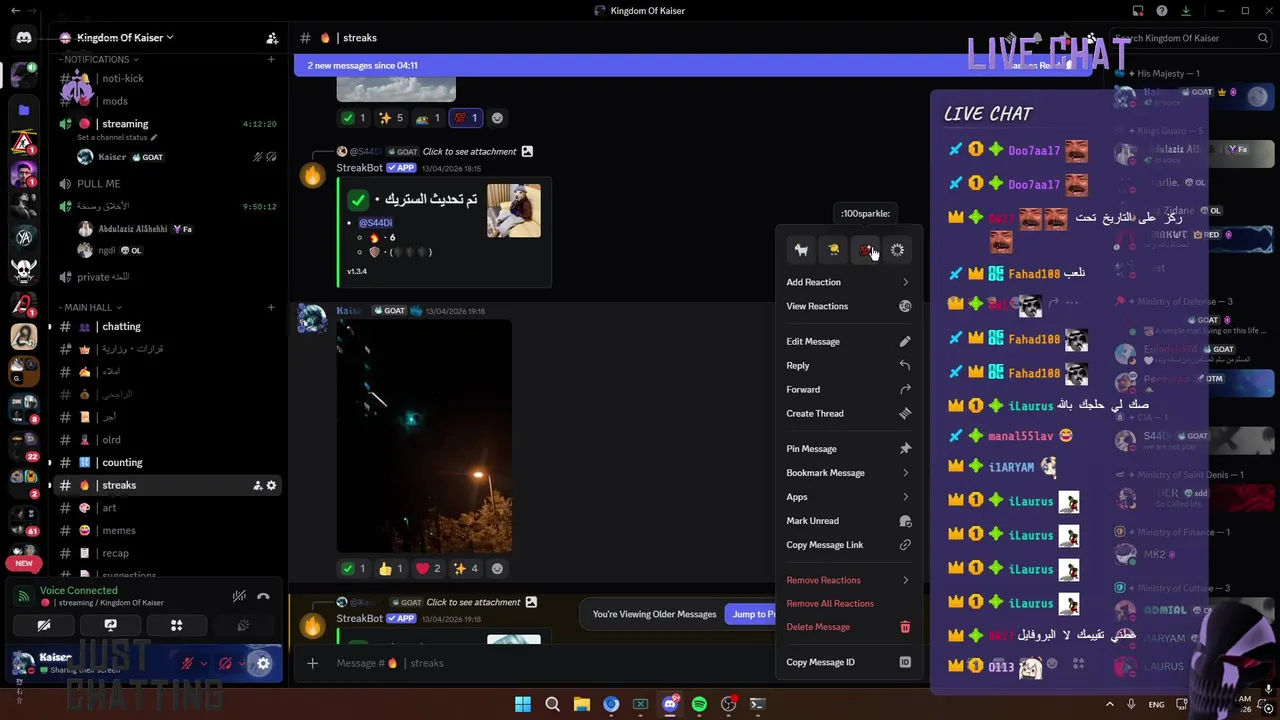
Task: Toggle sparkles reaction with count 4
Action: 466,569
